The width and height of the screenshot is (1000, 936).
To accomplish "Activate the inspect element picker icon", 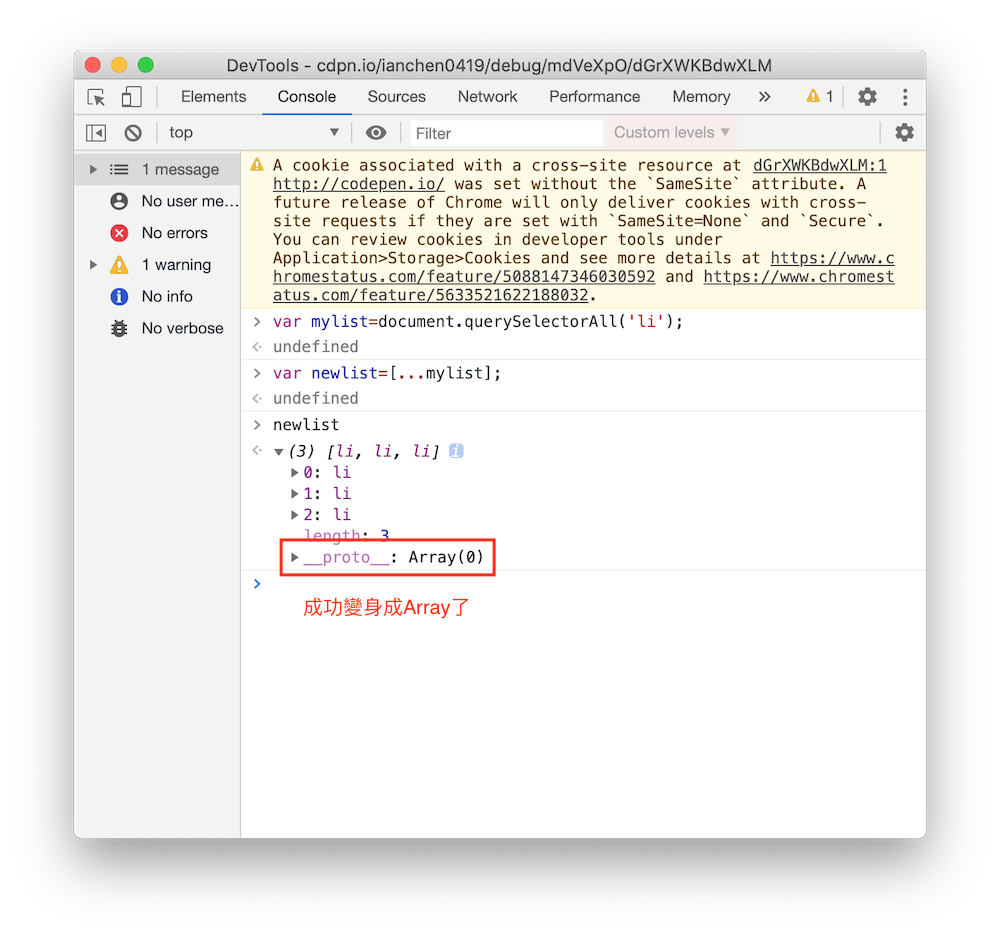I will coord(96,97).
